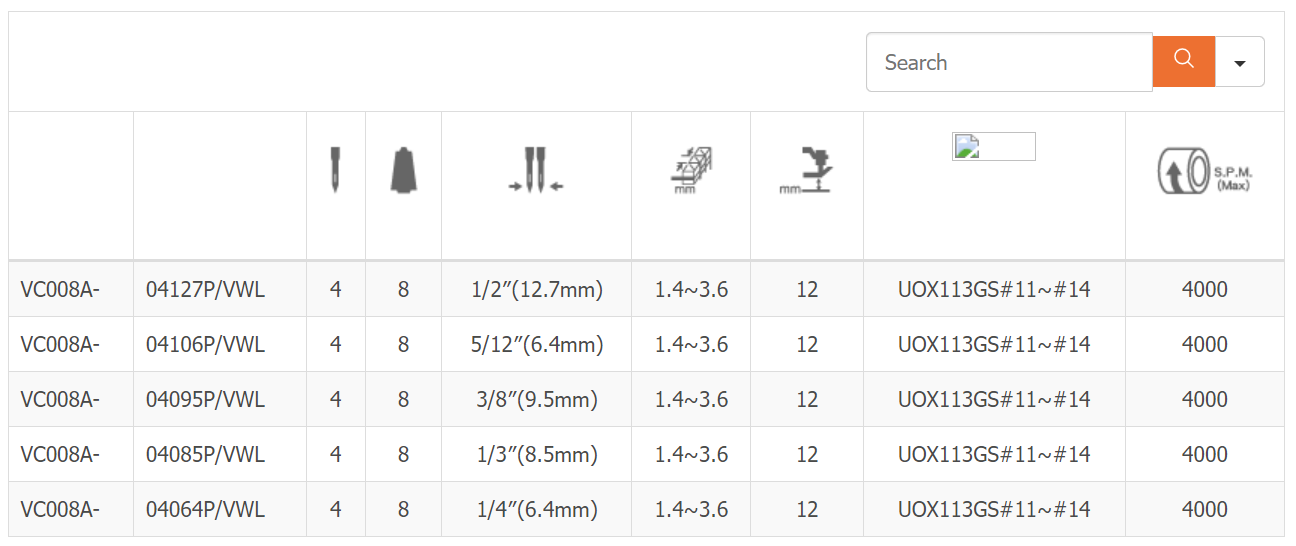Click the thread cone column icon
The height and width of the screenshot is (546, 1296).
pos(403,170)
